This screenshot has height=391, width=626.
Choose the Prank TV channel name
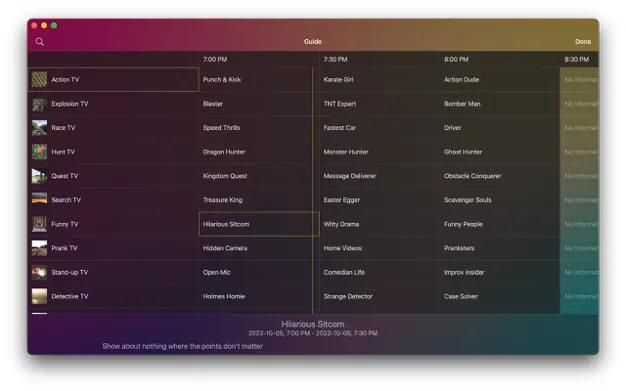64,248
